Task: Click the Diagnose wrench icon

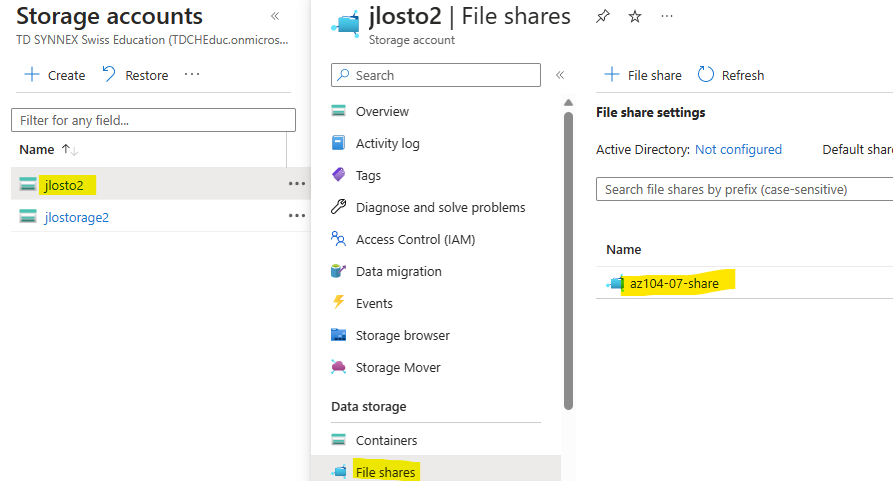Action: tap(338, 206)
